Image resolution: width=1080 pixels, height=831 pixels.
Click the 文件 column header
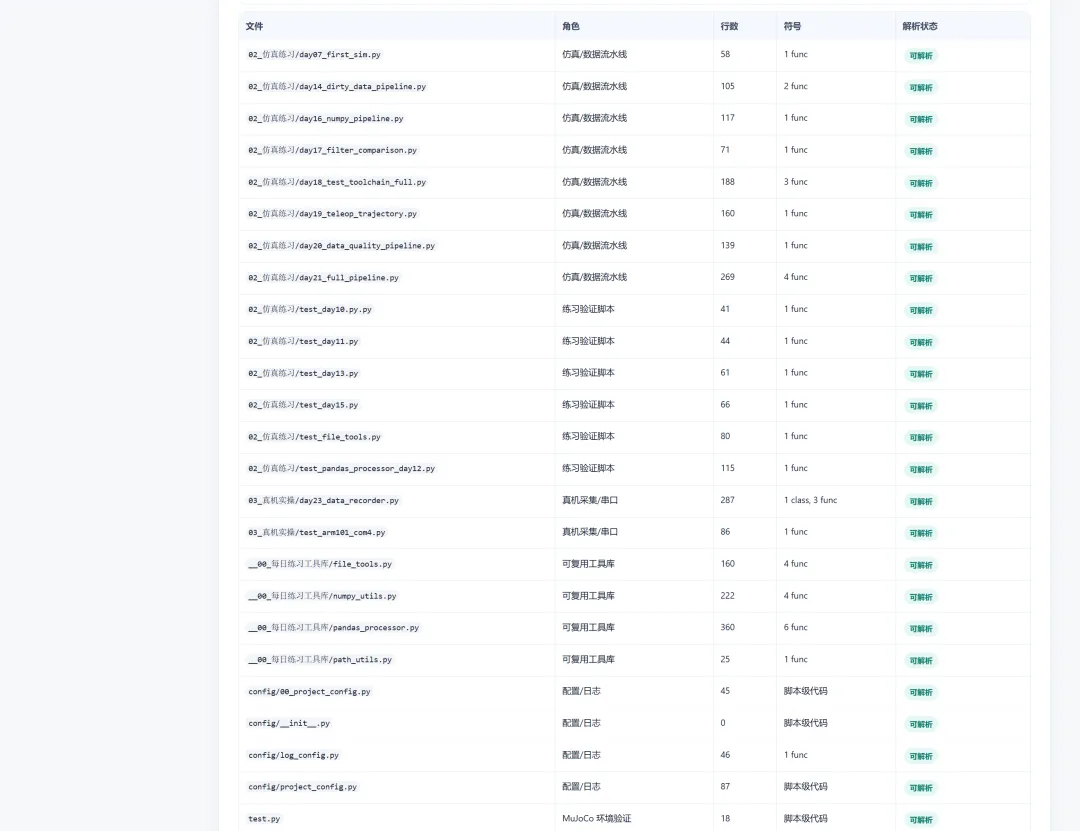[x=254, y=26]
